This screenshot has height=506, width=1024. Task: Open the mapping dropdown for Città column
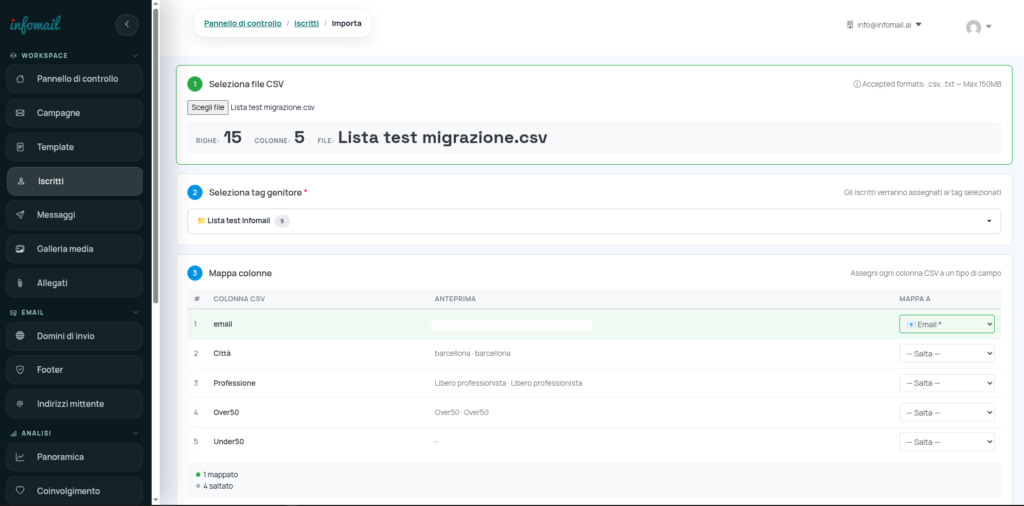946,353
